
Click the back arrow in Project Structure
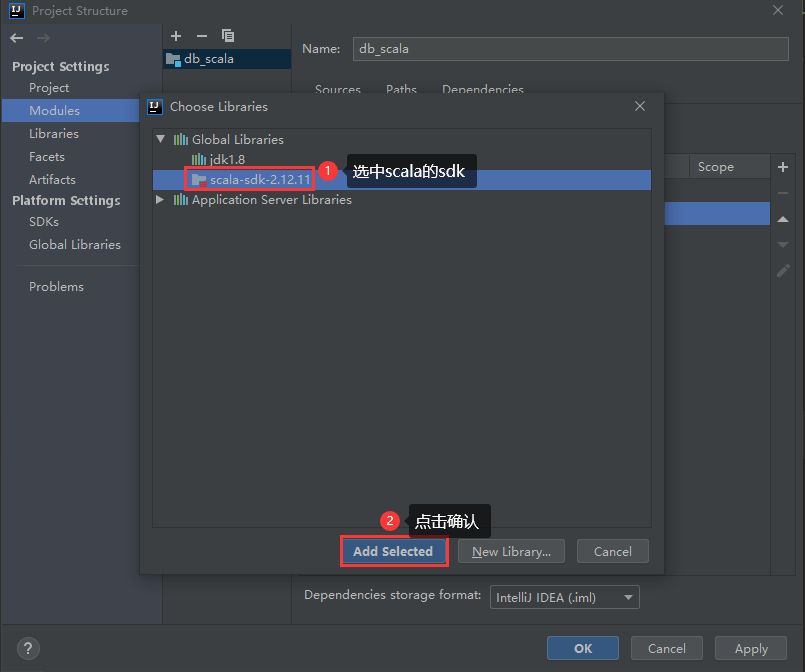pos(16,38)
